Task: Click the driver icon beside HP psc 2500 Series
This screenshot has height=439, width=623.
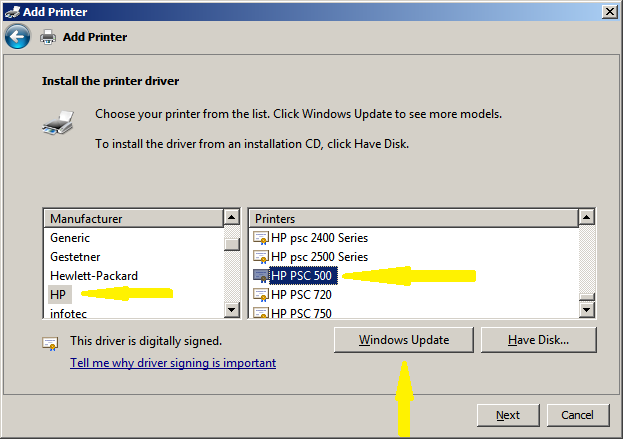Action: point(261,257)
